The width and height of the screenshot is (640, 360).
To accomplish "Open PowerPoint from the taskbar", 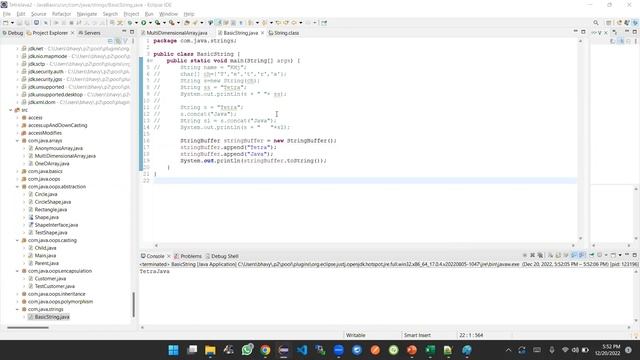I will pos(412,350).
